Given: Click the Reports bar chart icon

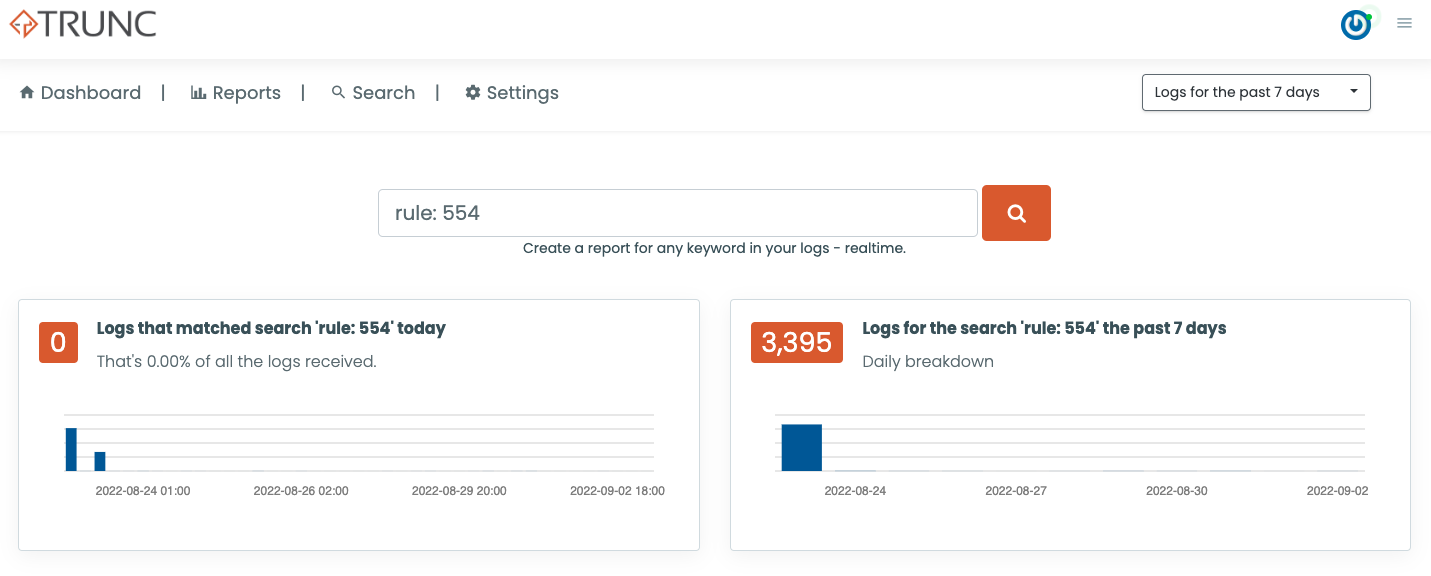Looking at the screenshot, I should click(x=198, y=92).
